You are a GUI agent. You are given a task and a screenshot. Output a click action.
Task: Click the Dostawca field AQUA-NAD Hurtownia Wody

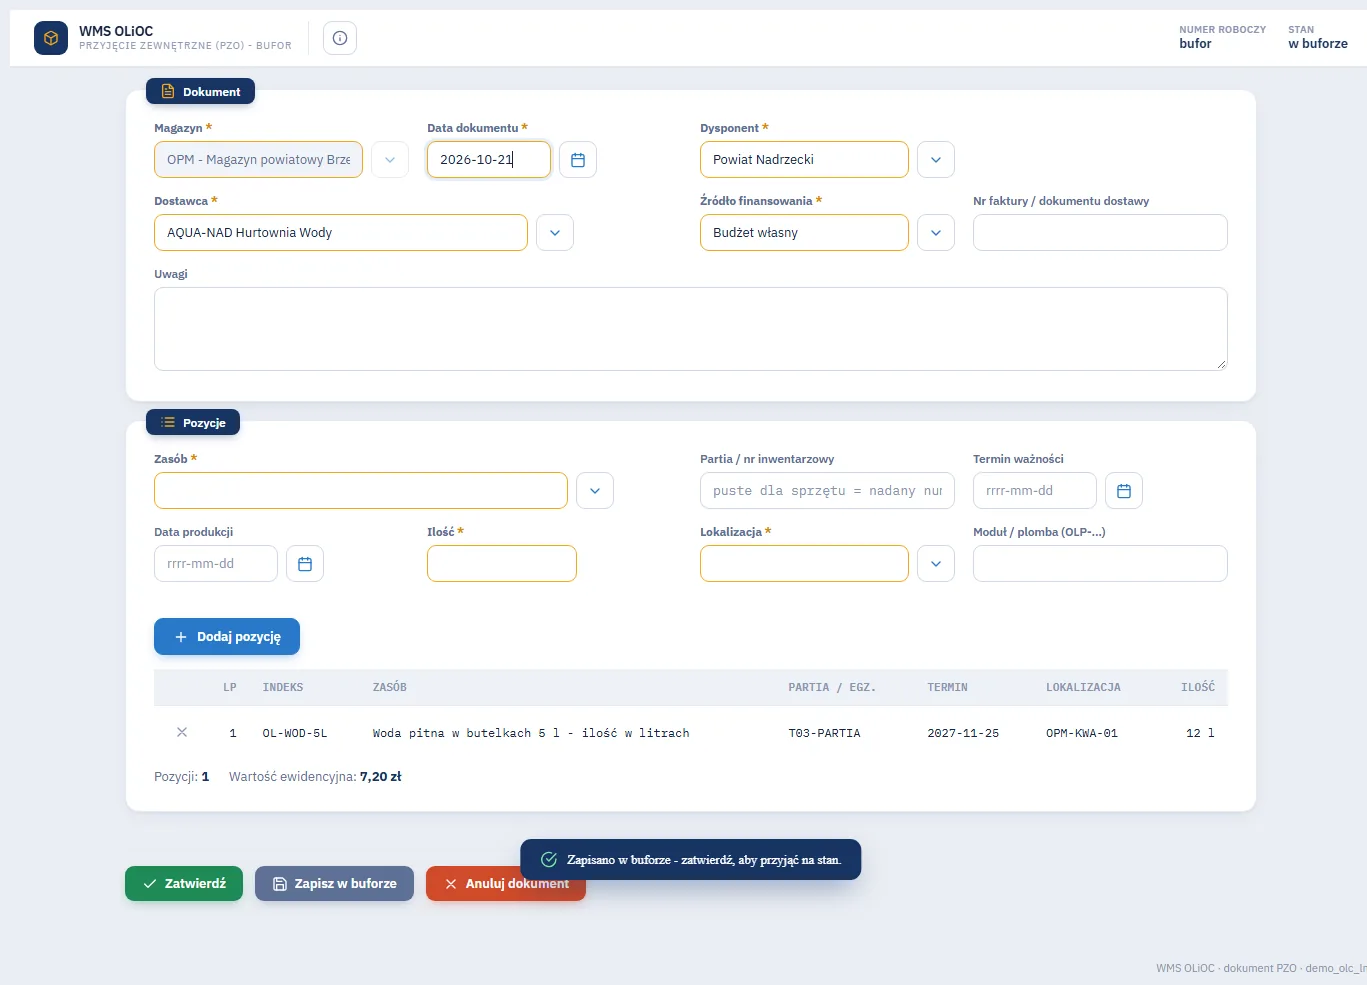click(x=341, y=233)
